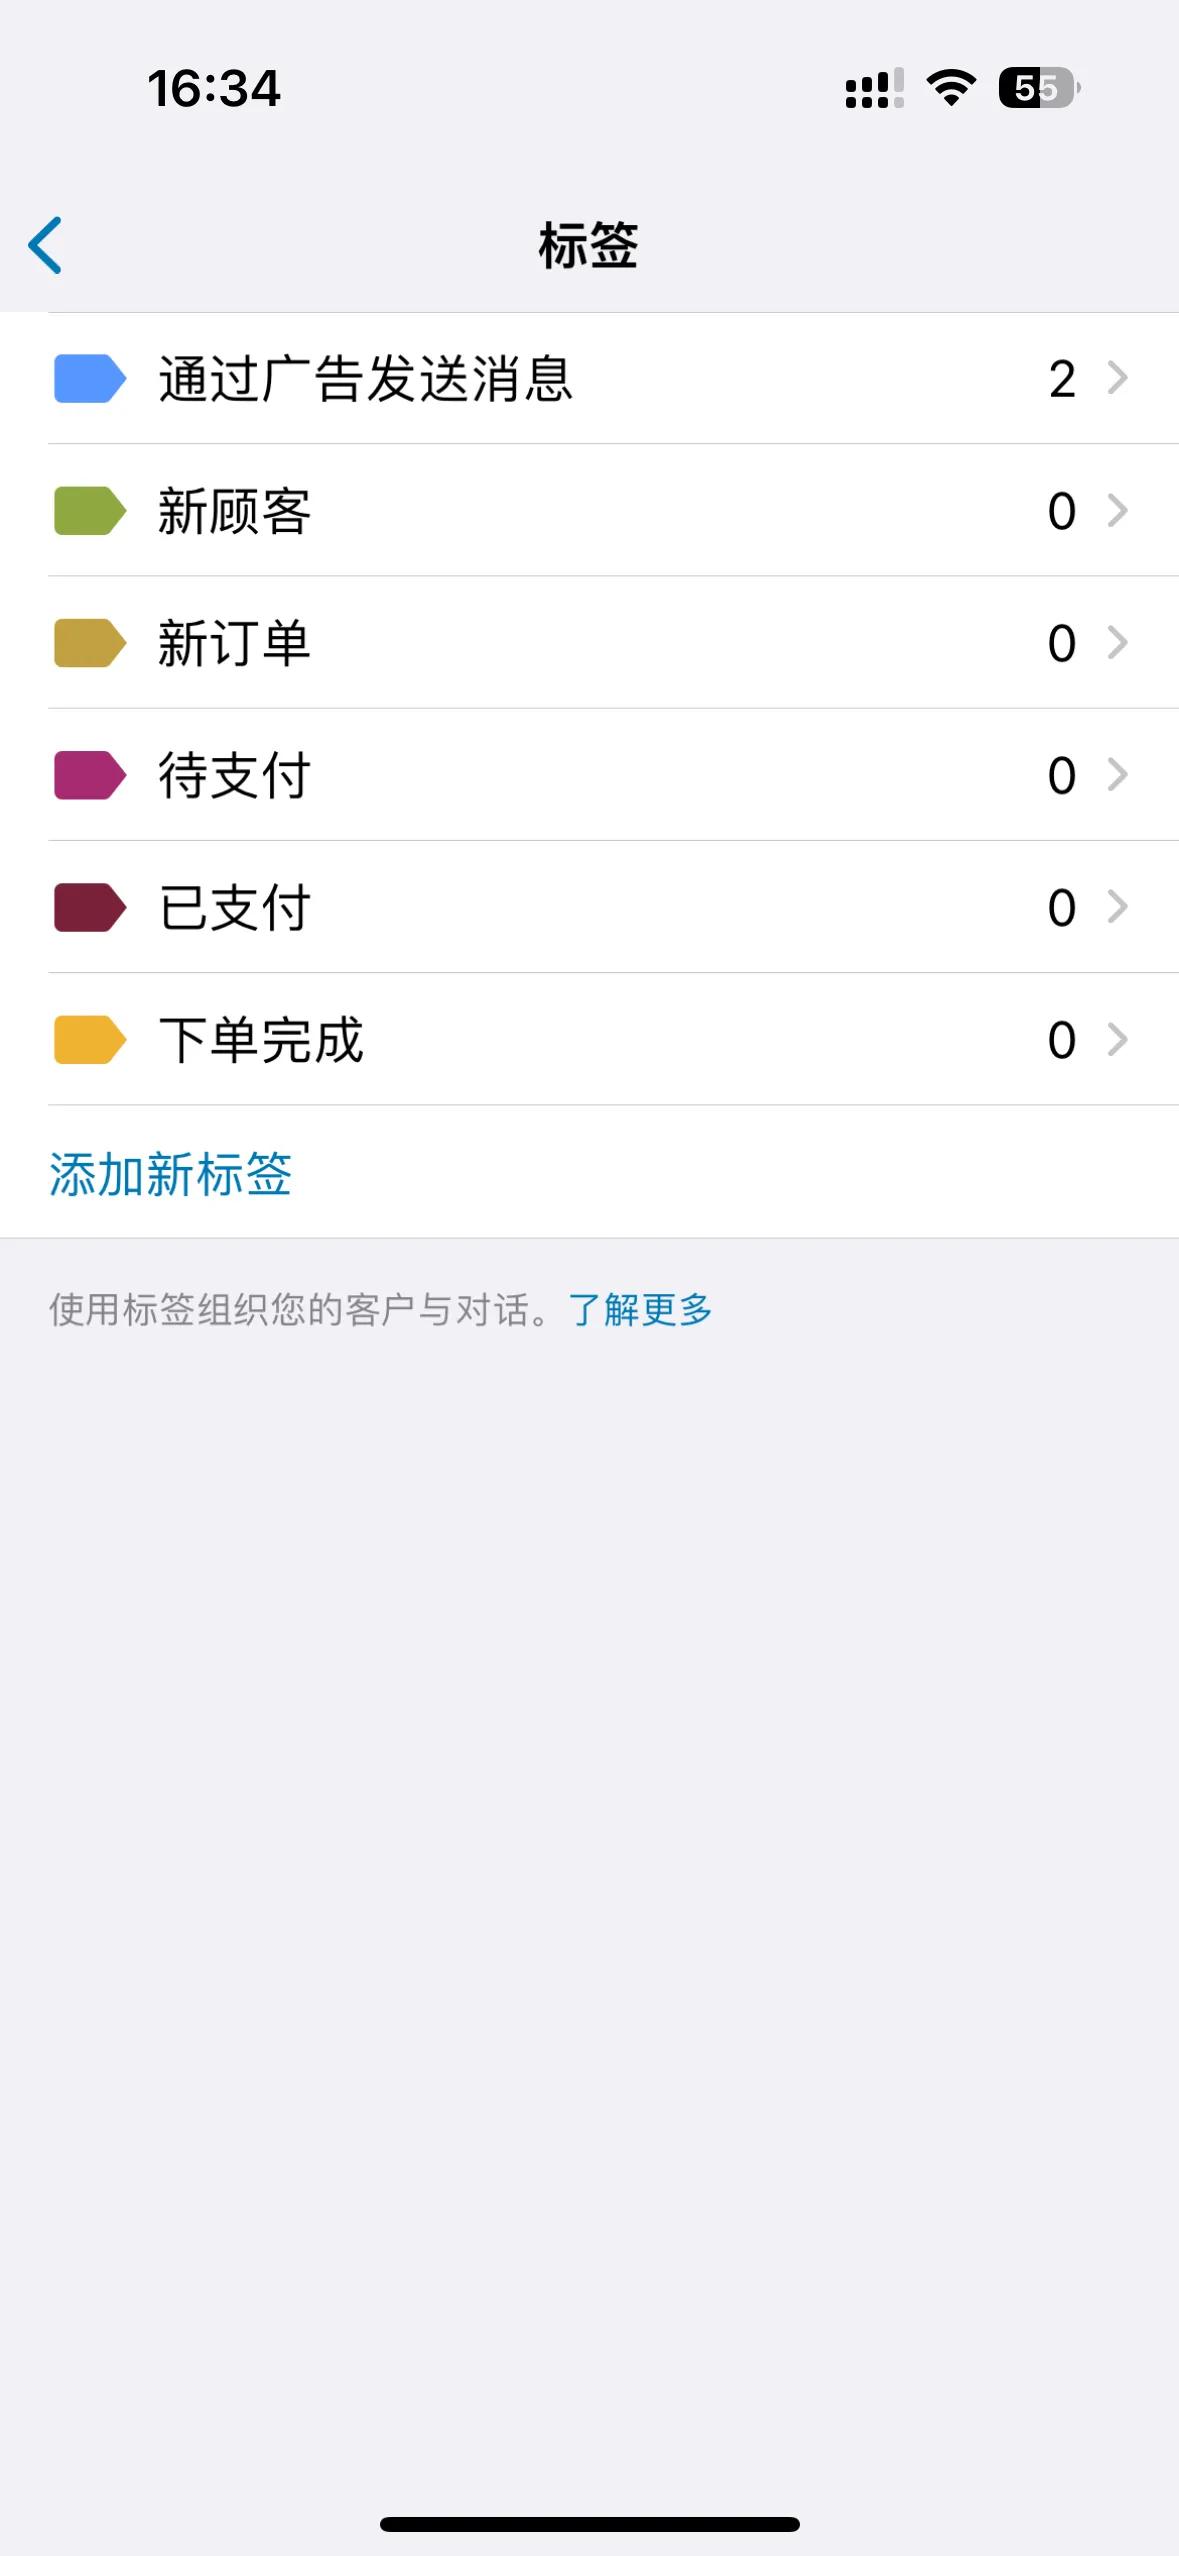Screen dimensions: 1179x2556
Task: Tap the green 新顾客 label icon
Action: click(89, 511)
